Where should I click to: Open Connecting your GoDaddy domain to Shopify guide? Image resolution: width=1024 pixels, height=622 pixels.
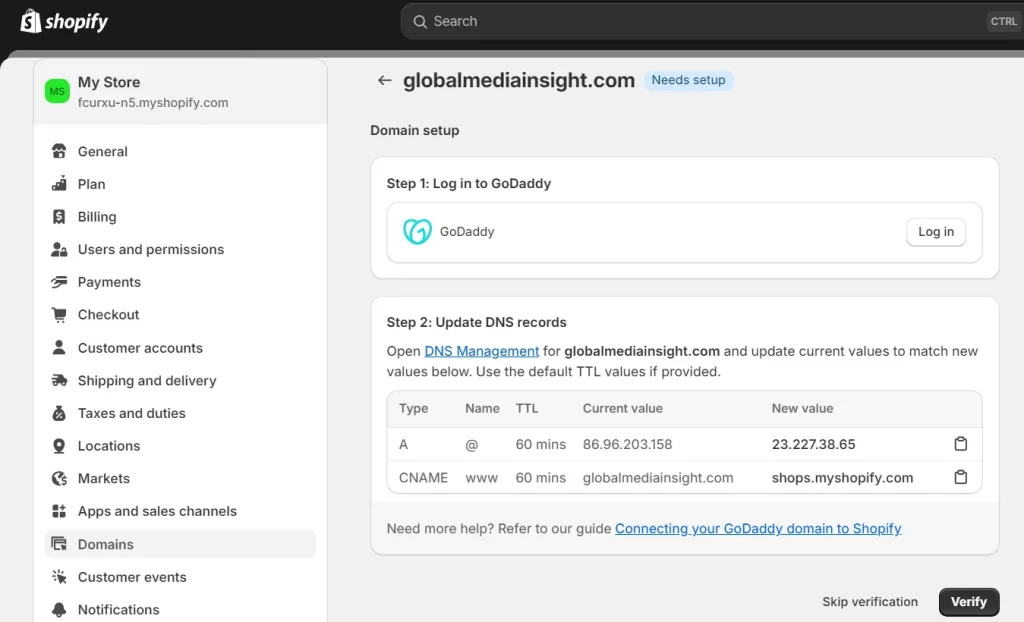tap(757, 528)
